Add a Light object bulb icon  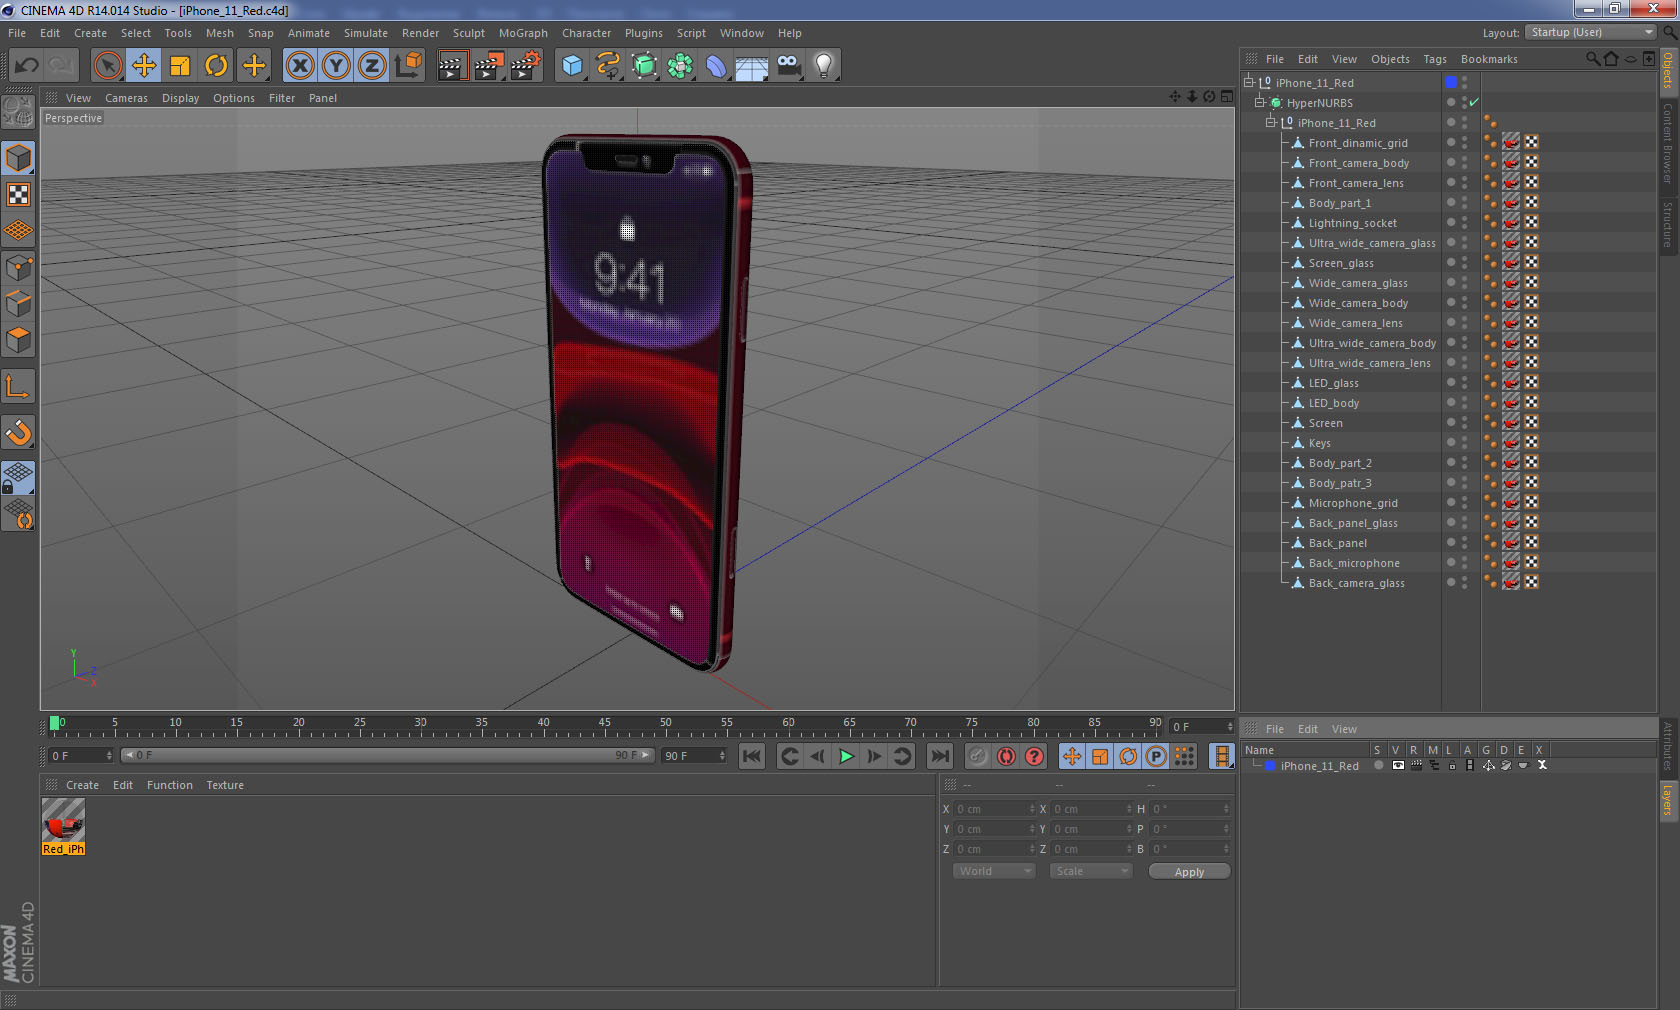824,66
